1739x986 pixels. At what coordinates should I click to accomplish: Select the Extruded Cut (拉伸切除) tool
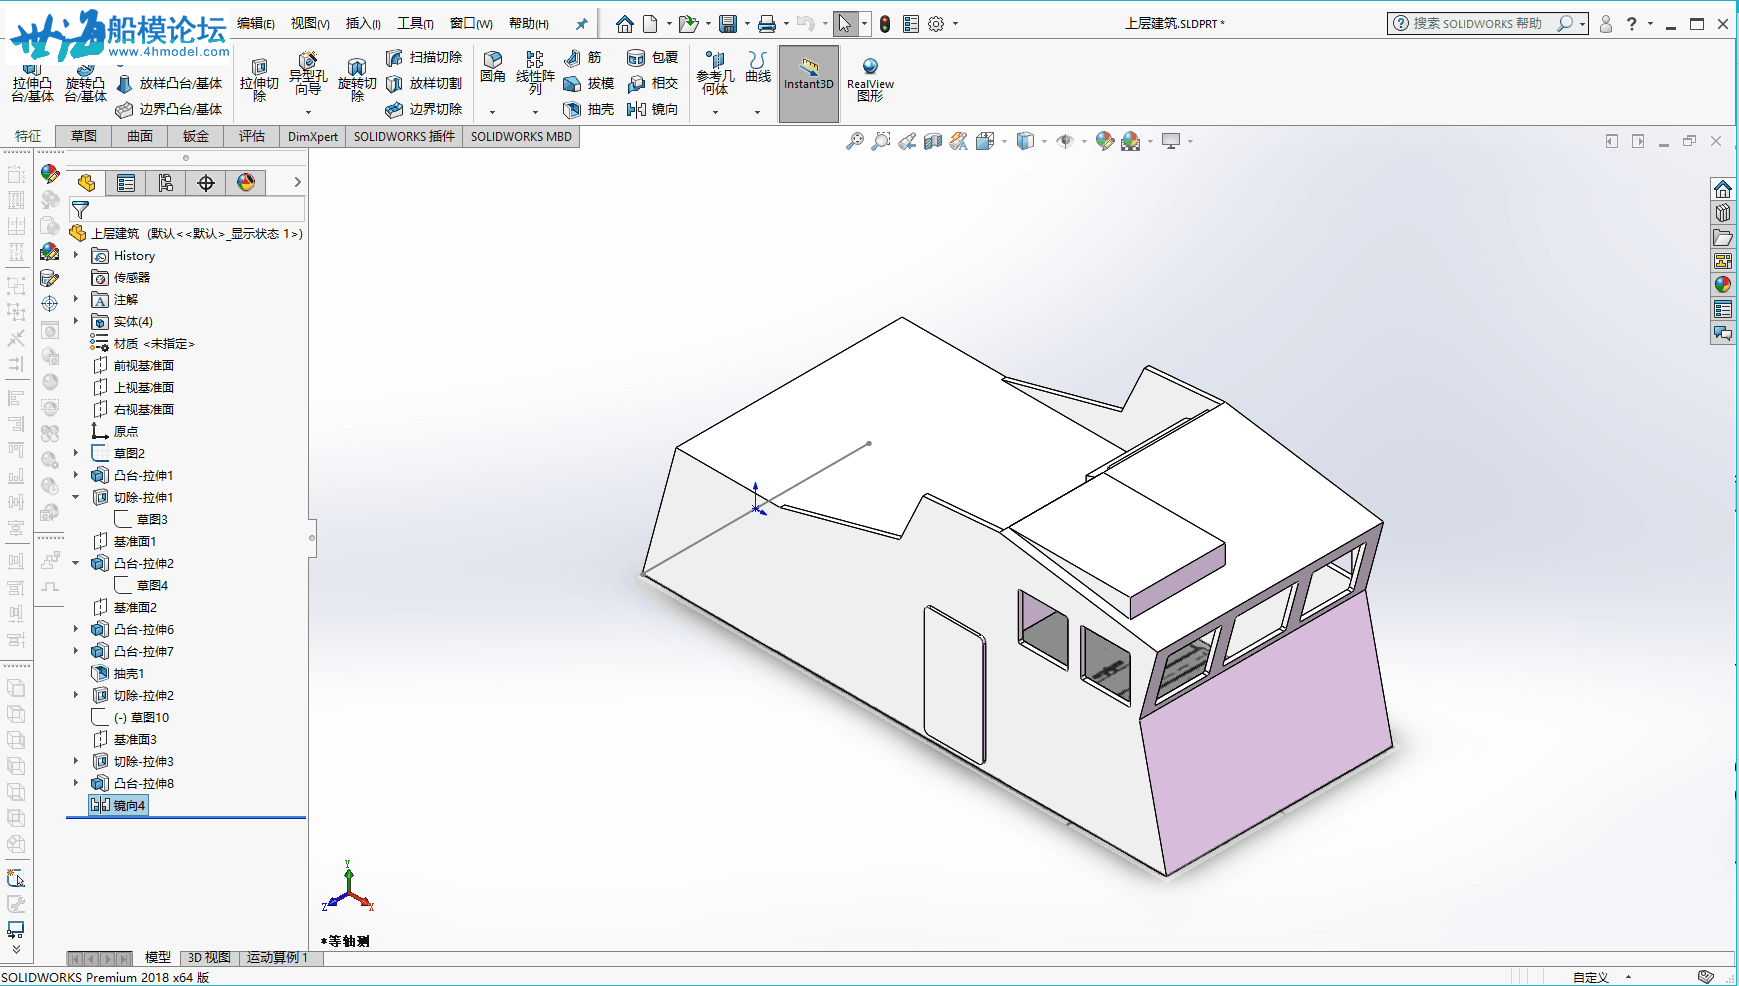point(259,79)
